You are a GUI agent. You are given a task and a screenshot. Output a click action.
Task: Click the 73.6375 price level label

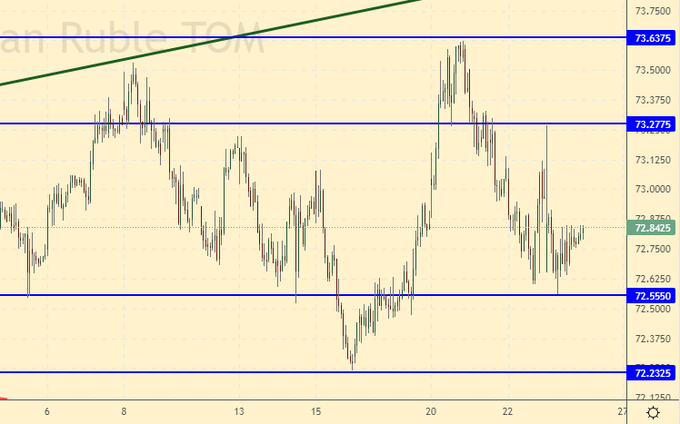point(653,38)
